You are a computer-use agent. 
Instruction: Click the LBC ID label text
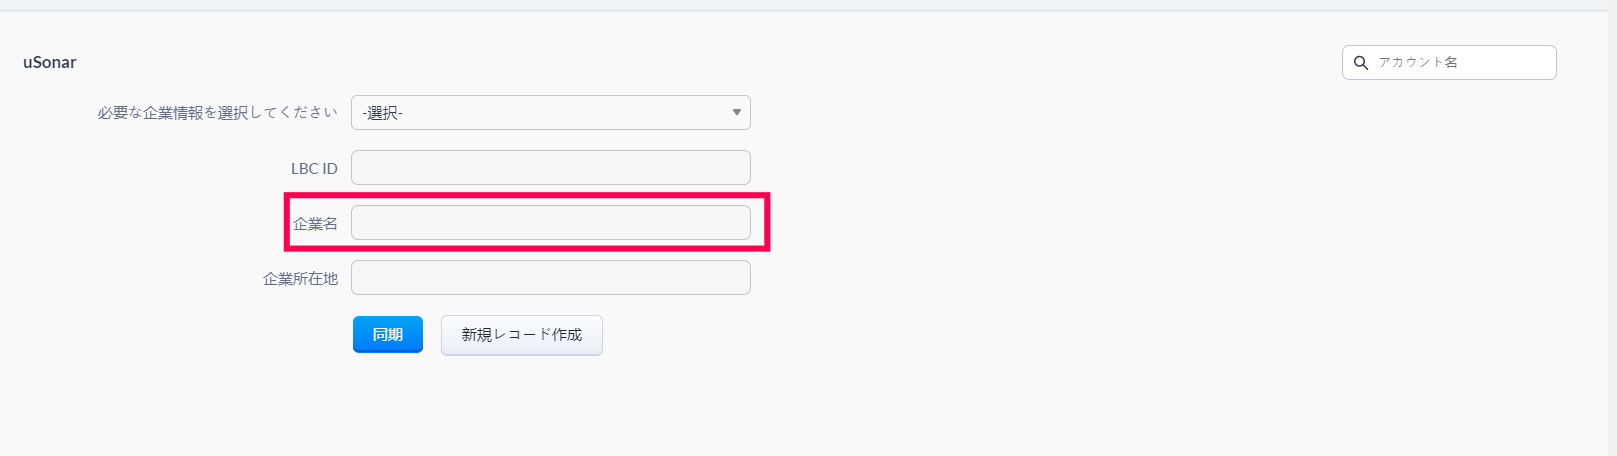tap(314, 169)
